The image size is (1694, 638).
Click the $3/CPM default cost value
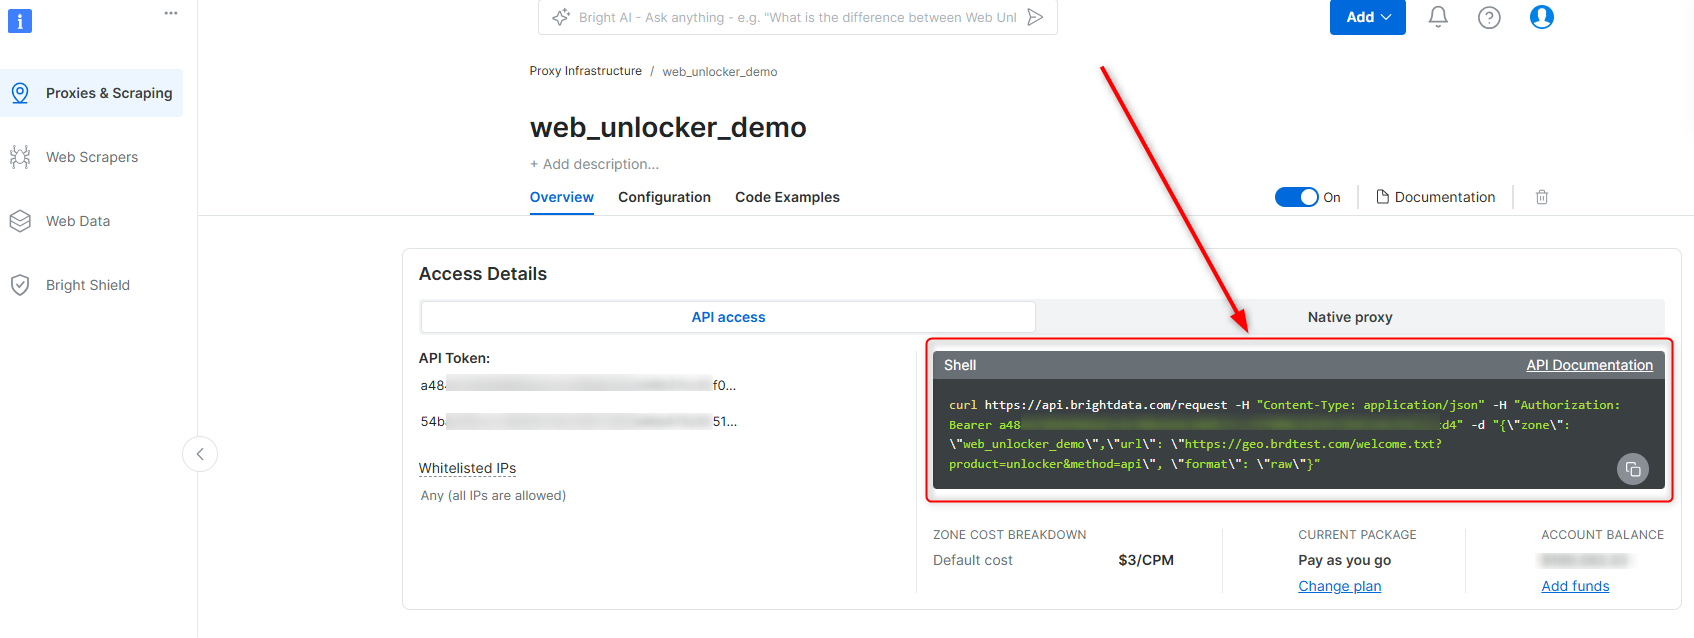pyautogui.click(x=1146, y=560)
